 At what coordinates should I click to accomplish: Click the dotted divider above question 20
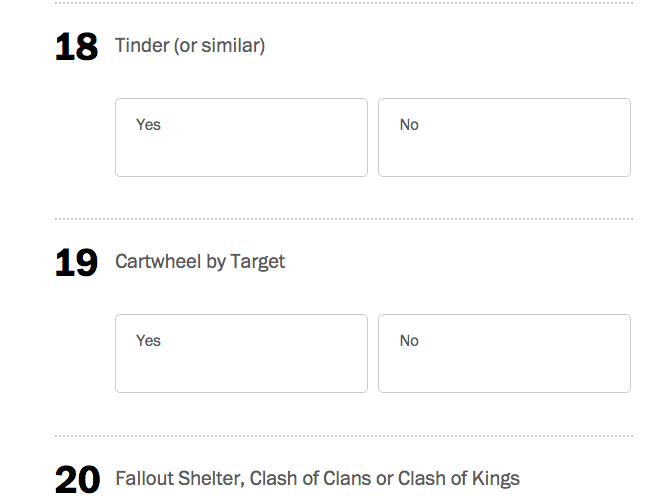click(x=343, y=435)
